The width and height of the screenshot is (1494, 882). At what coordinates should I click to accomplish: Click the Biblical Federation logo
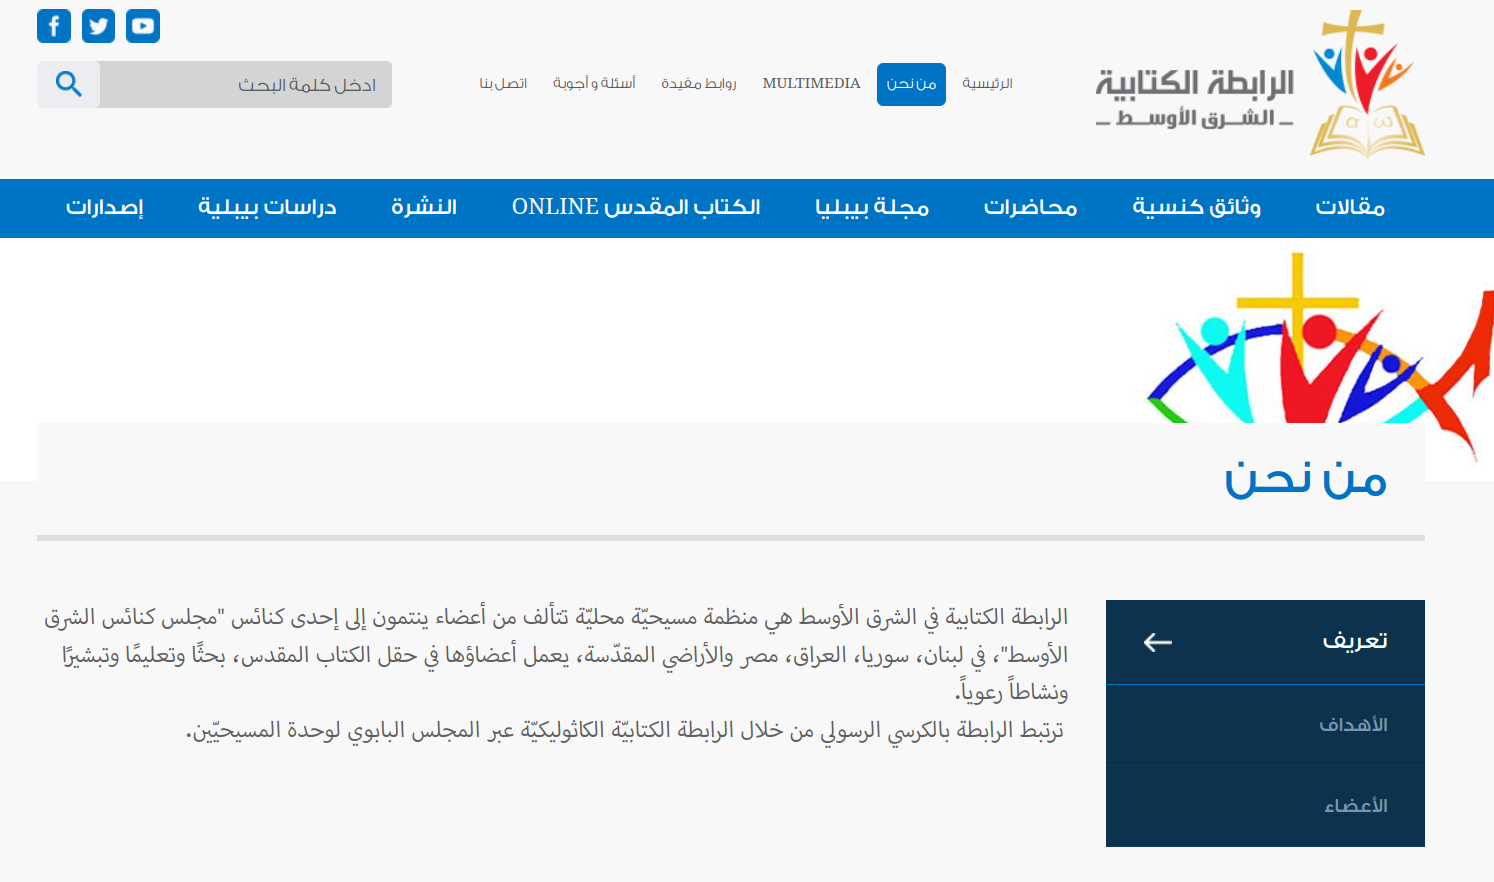click(1367, 84)
